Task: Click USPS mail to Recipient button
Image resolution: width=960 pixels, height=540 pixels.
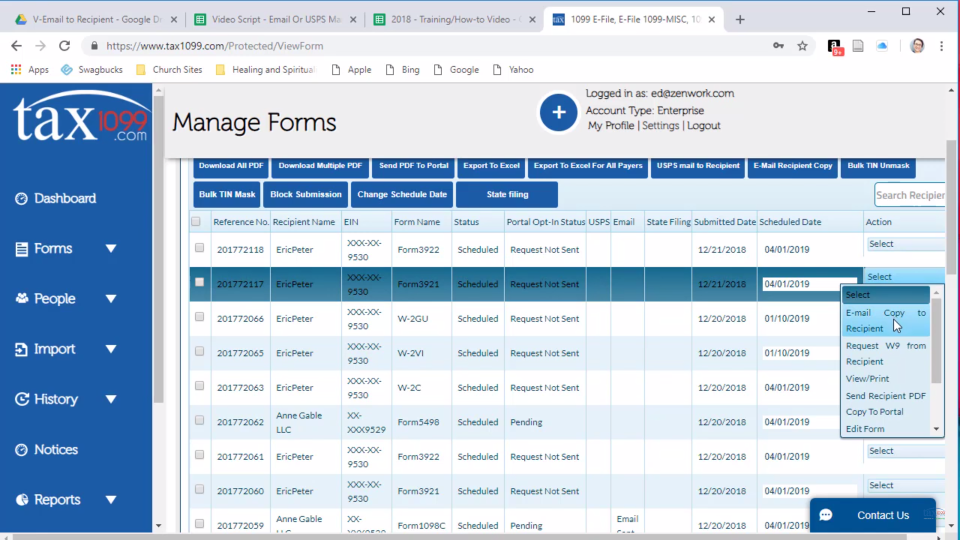Action: coord(698,166)
